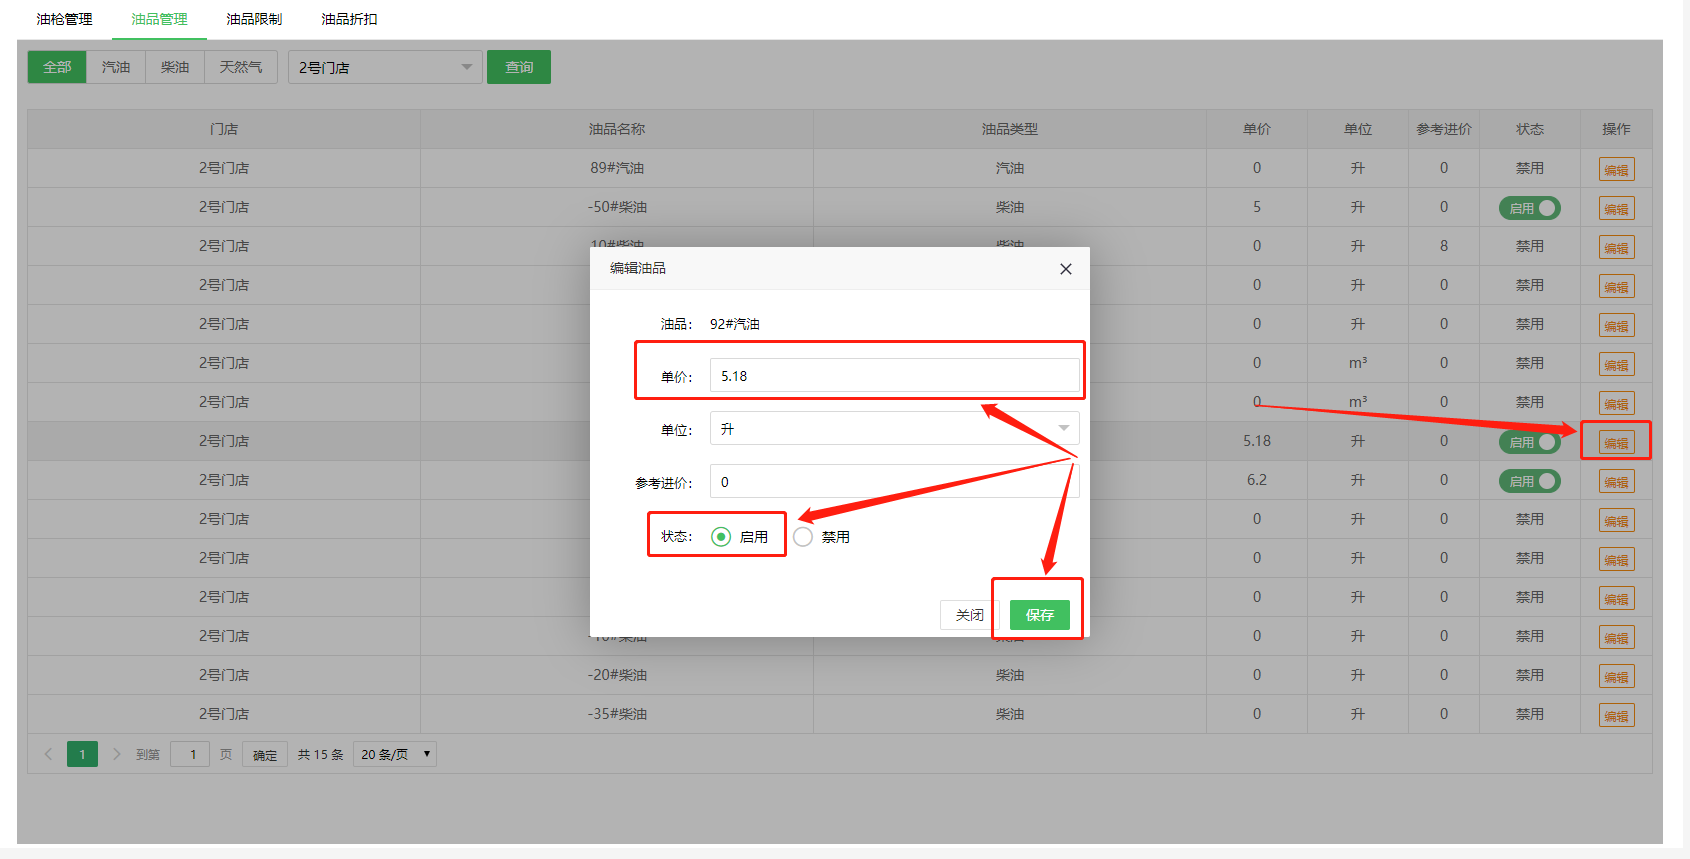The width and height of the screenshot is (1690, 859).
Task: Toggle 启用 switch in -50#柴油 row
Action: tap(1529, 208)
